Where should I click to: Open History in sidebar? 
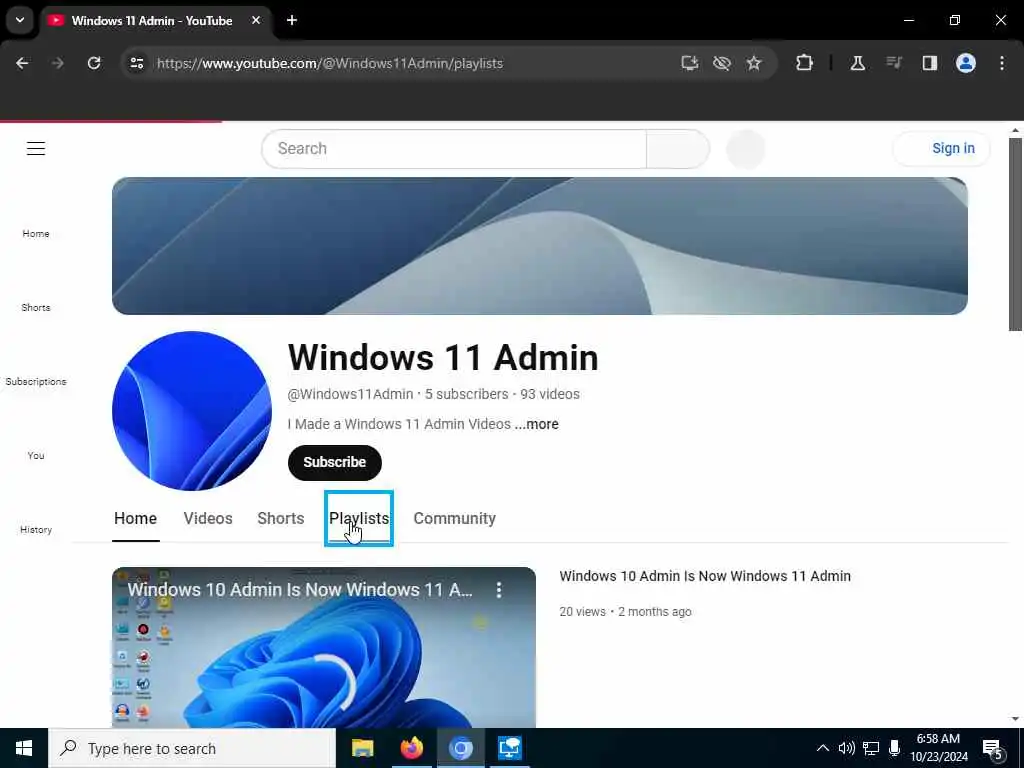coord(36,529)
